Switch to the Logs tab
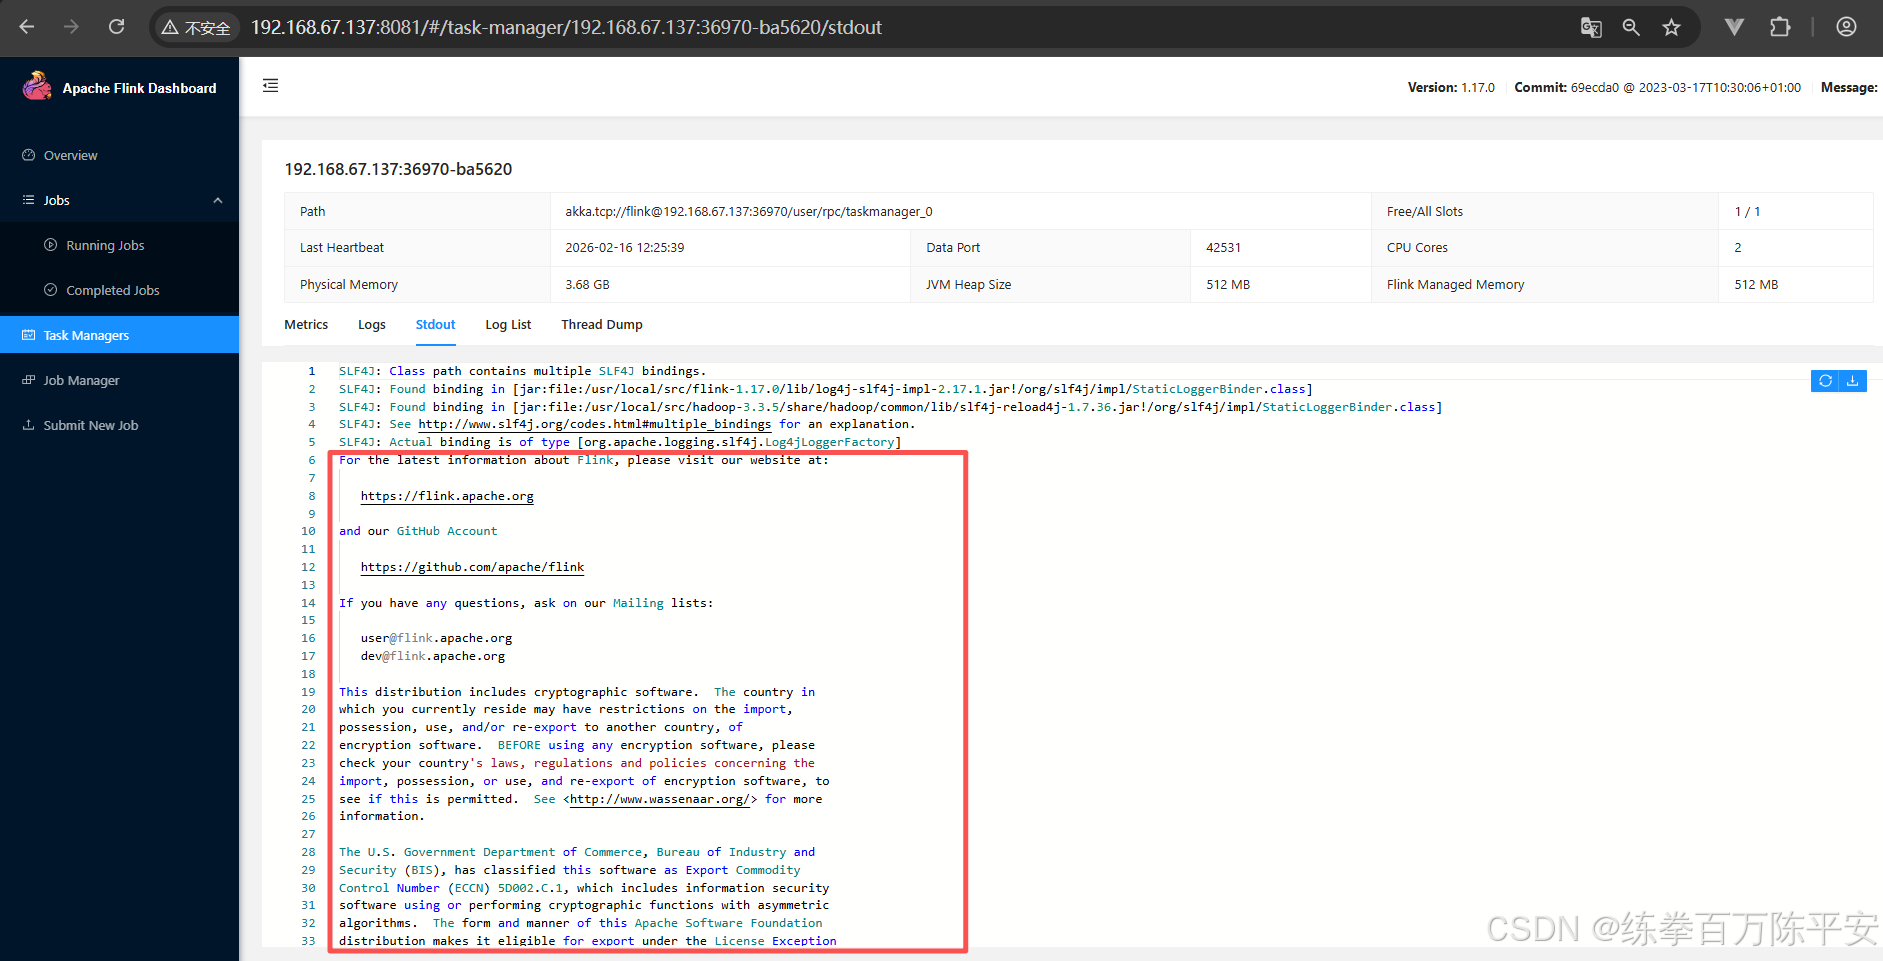This screenshot has height=961, width=1883. click(x=372, y=325)
